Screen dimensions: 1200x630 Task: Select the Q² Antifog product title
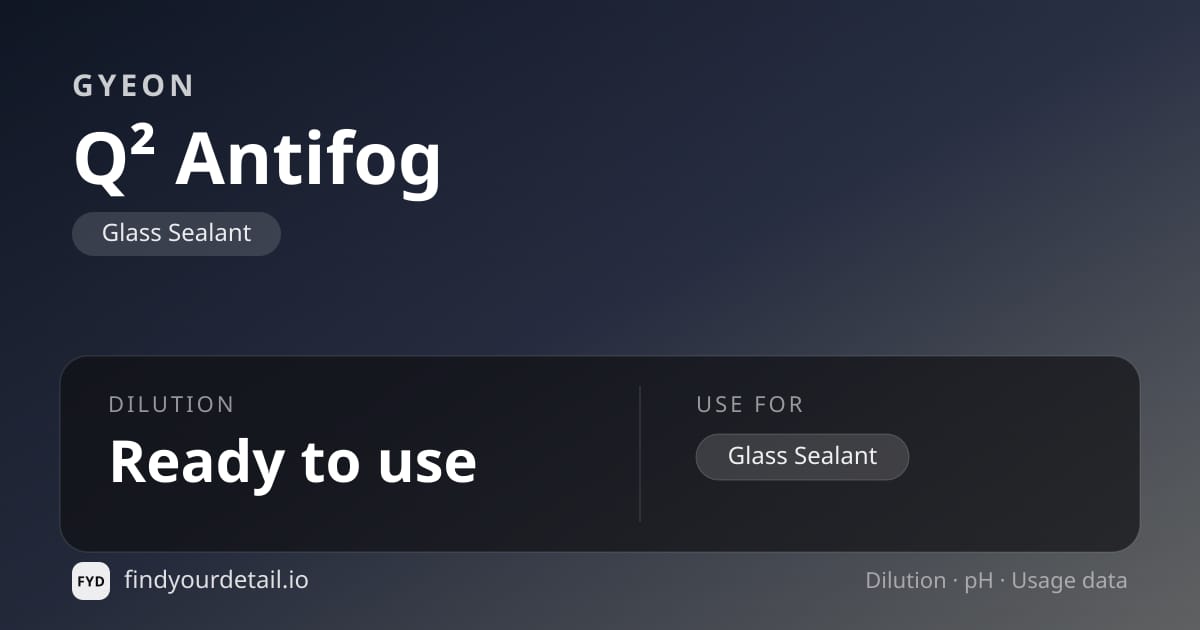click(x=257, y=159)
